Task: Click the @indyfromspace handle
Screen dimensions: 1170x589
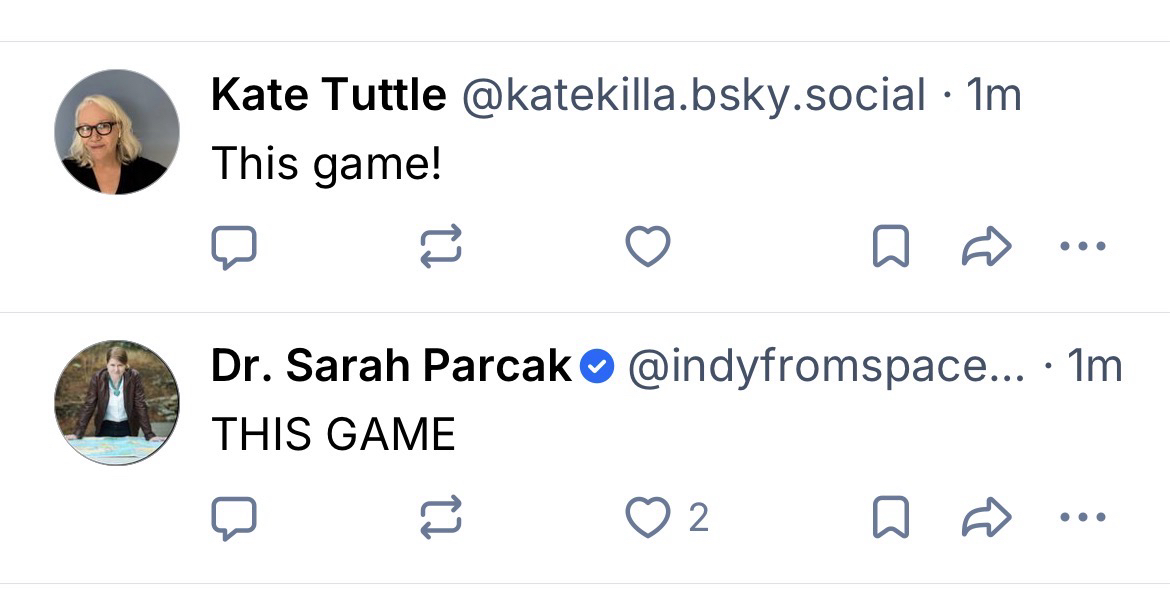Action: point(825,367)
